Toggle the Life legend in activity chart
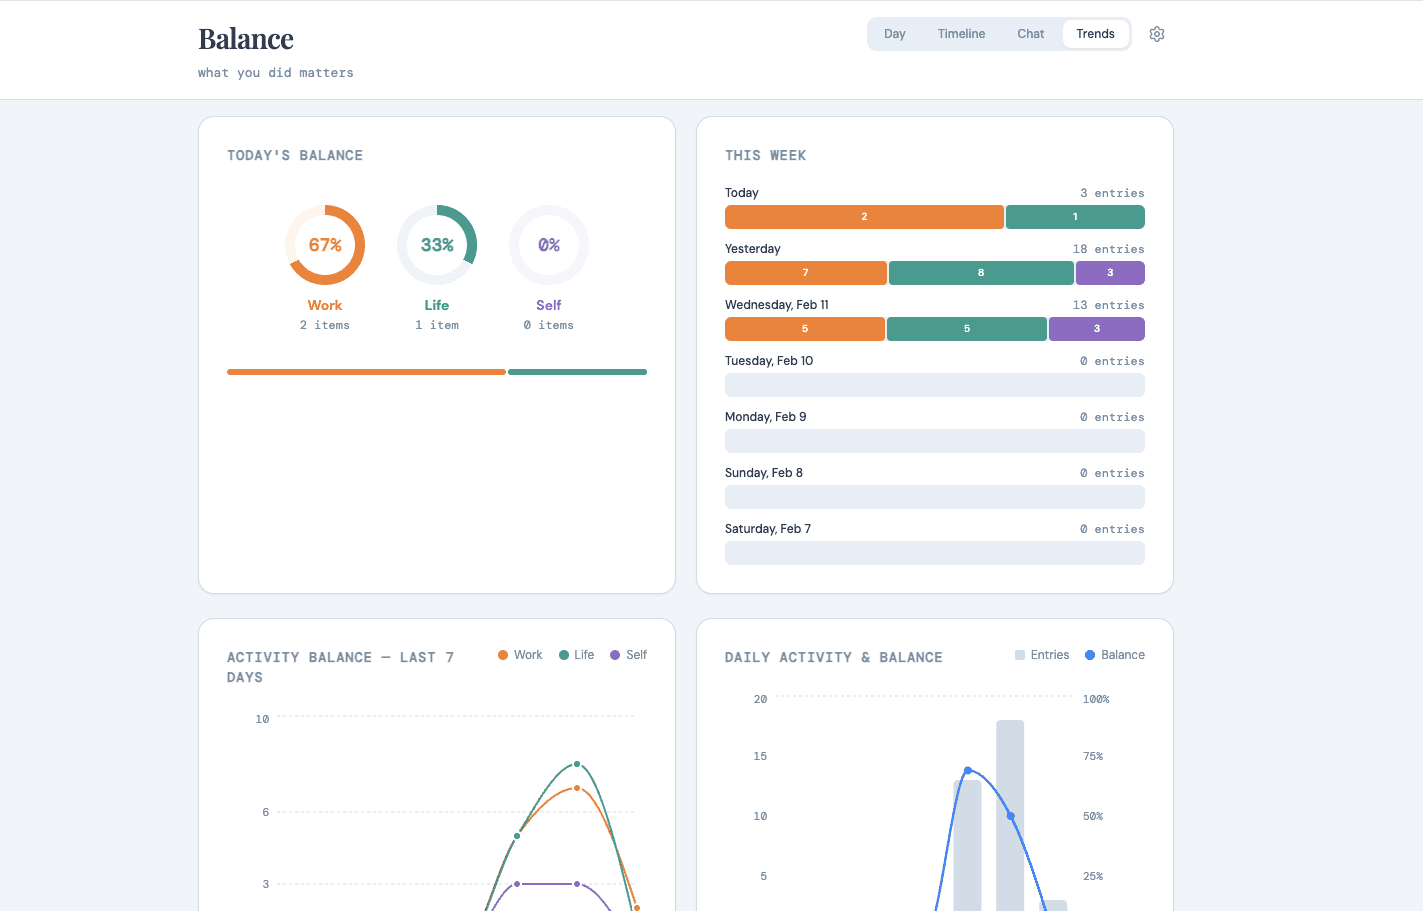 (x=577, y=655)
